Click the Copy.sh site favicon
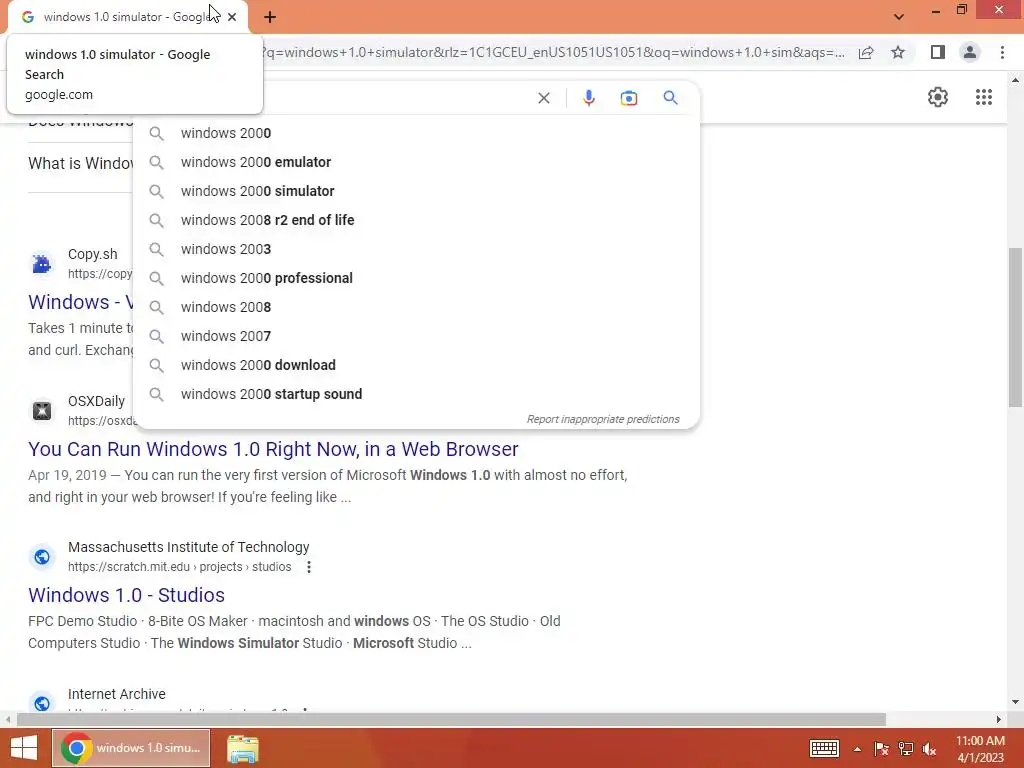Screen dimensions: 1024x768 [42, 264]
